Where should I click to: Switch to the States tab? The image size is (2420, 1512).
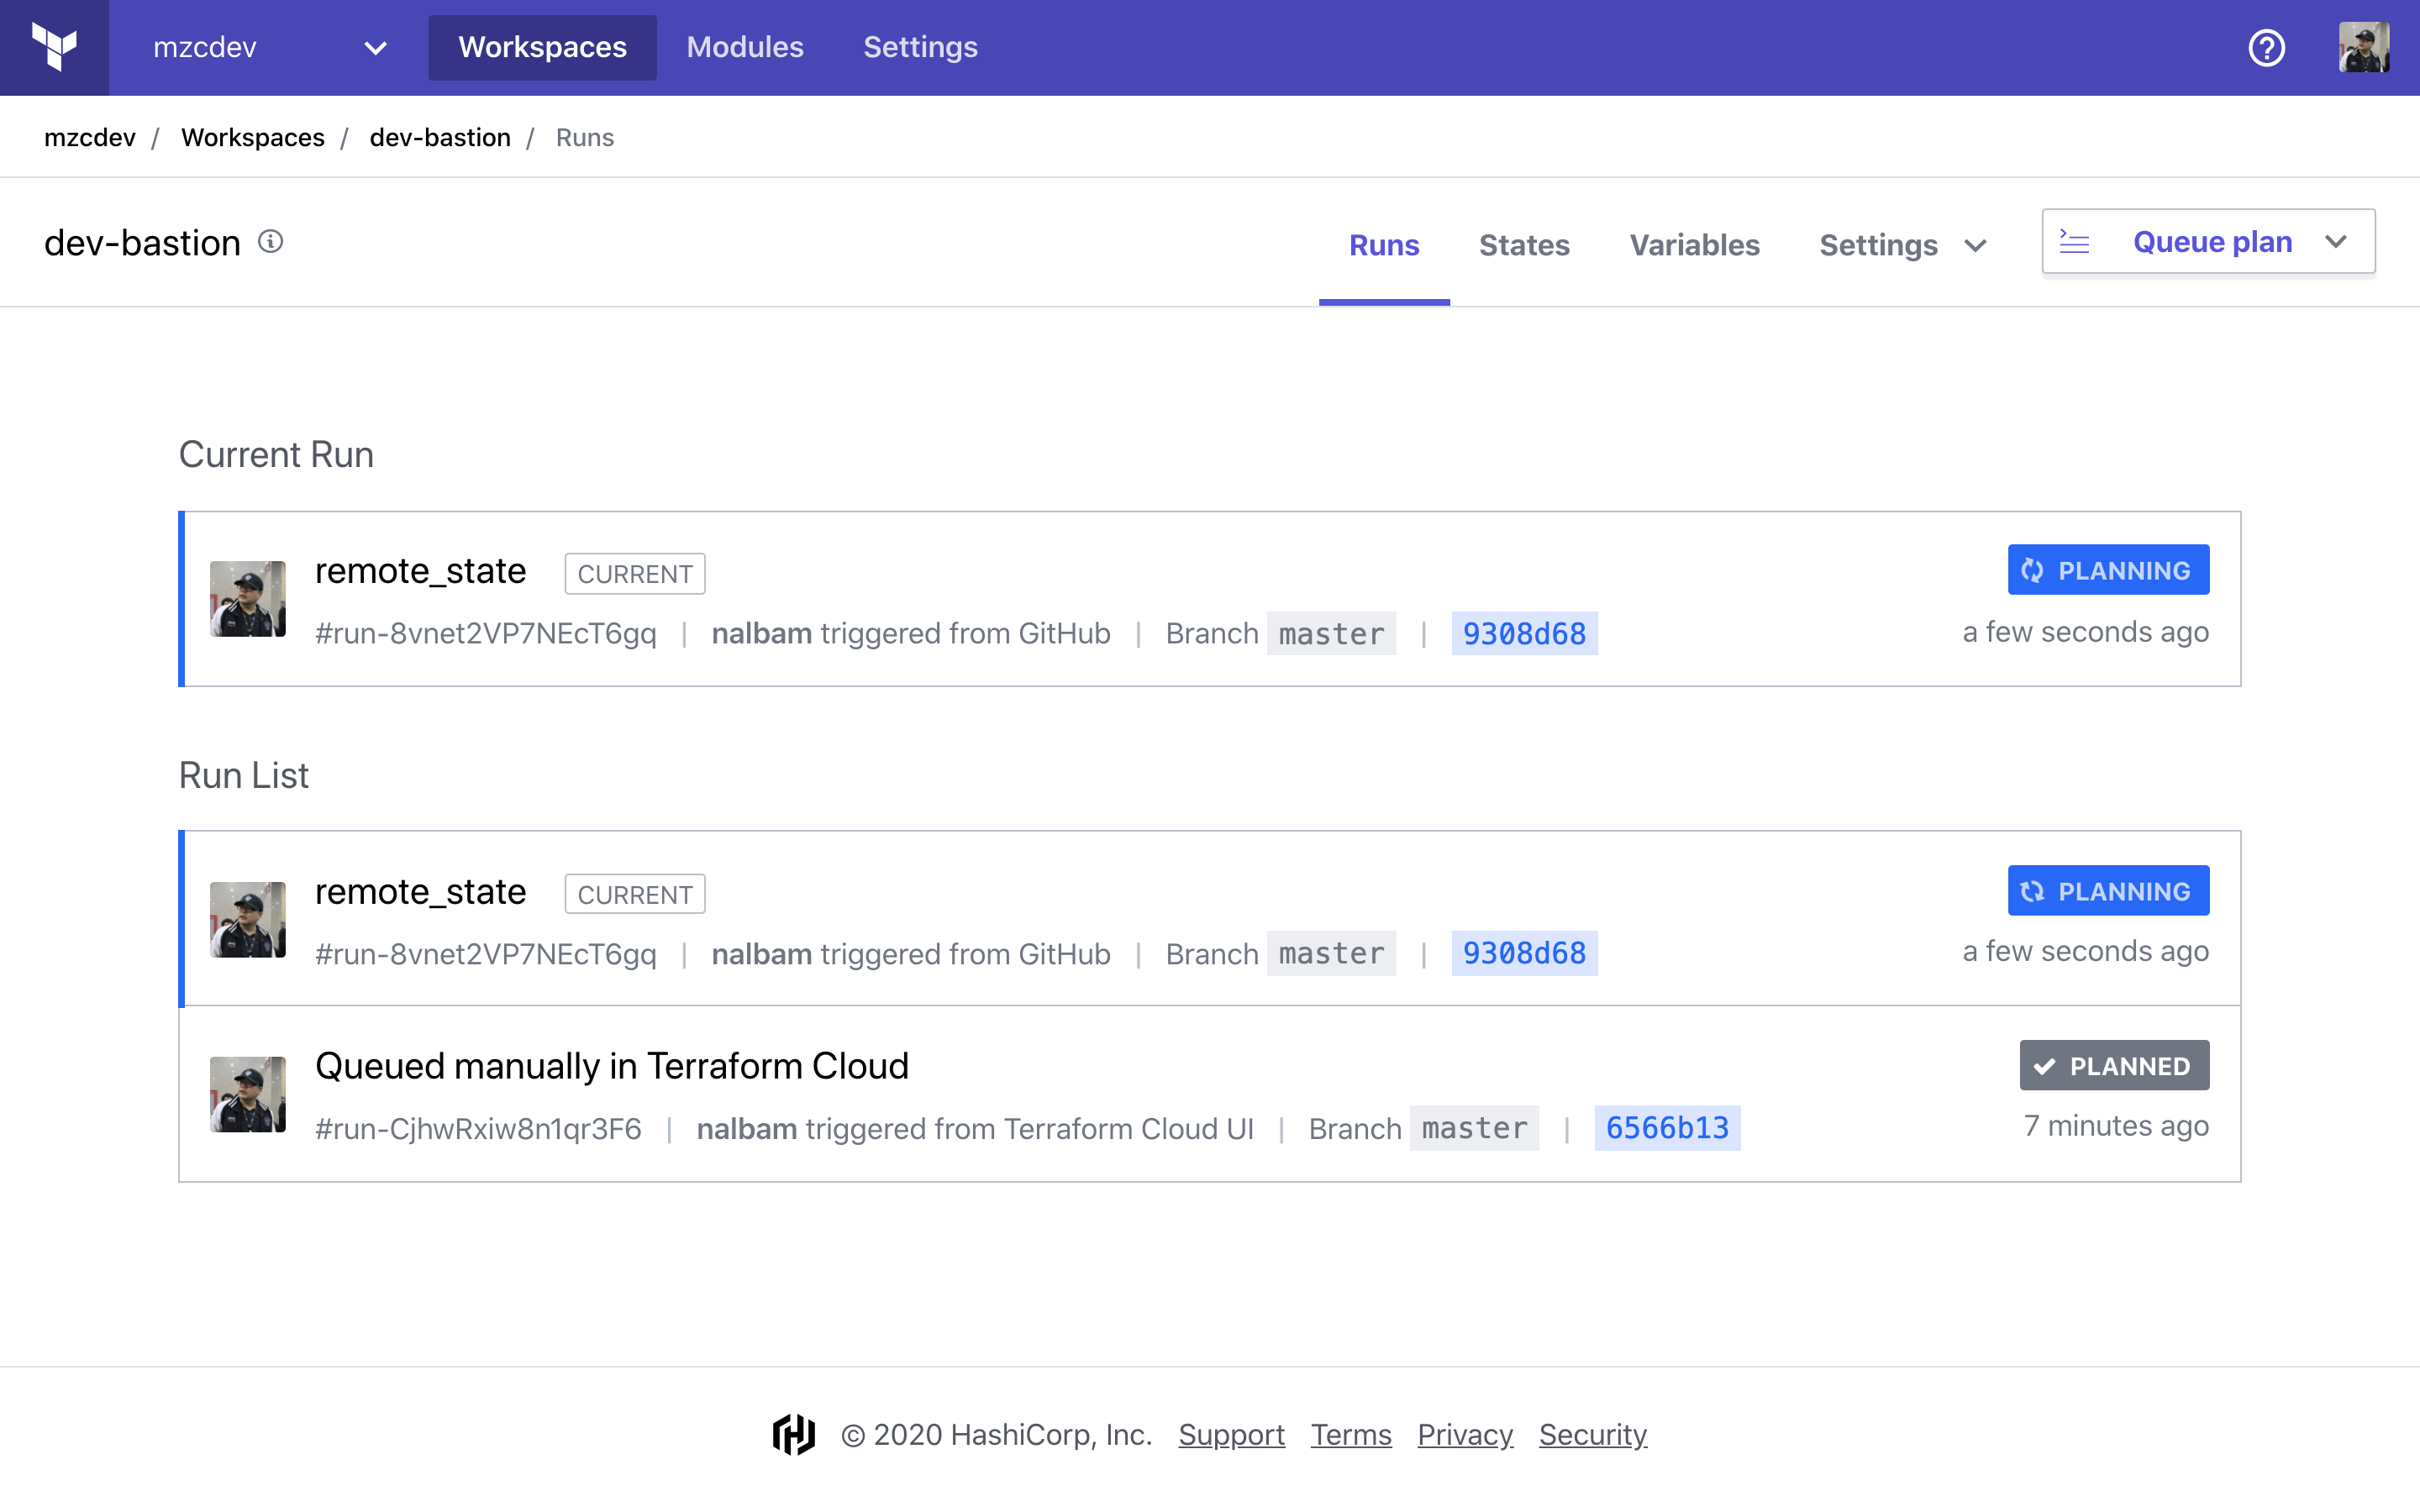click(x=1524, y=245)
